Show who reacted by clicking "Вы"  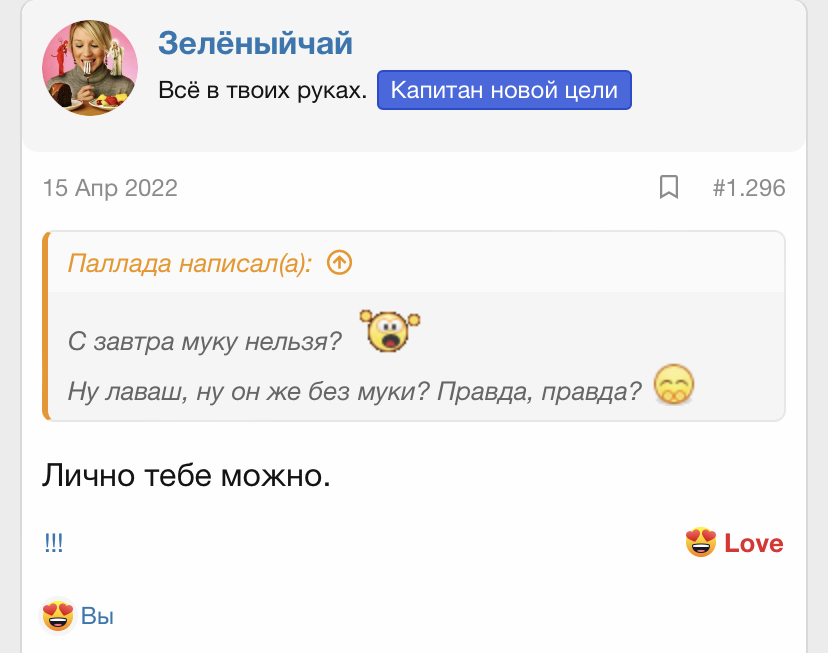97,616
